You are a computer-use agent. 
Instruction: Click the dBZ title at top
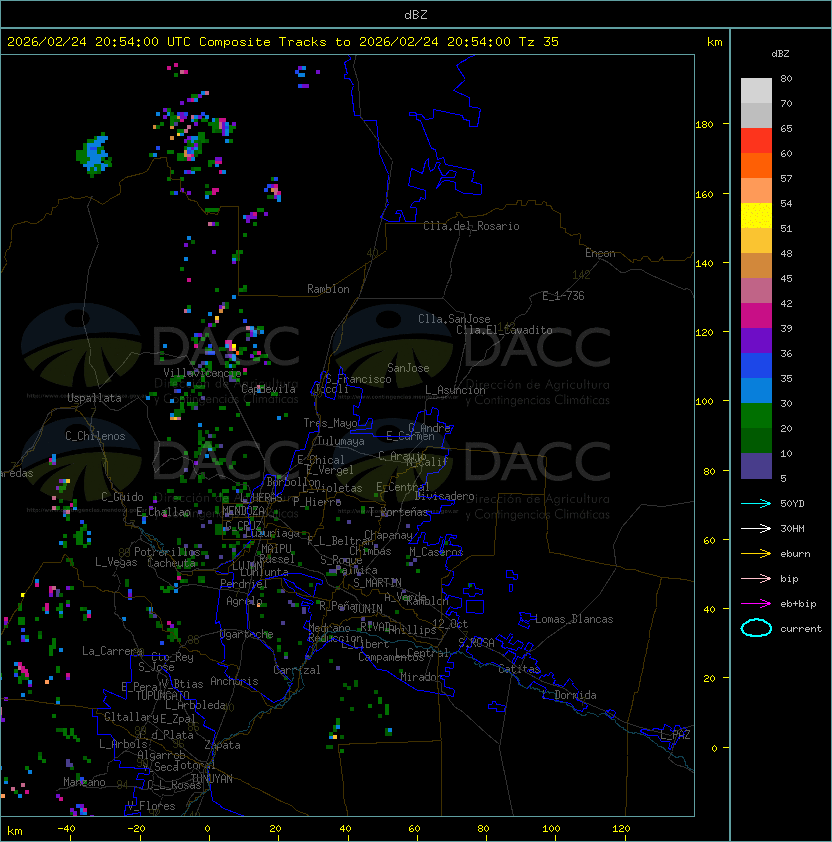click(x=416, y=15)
